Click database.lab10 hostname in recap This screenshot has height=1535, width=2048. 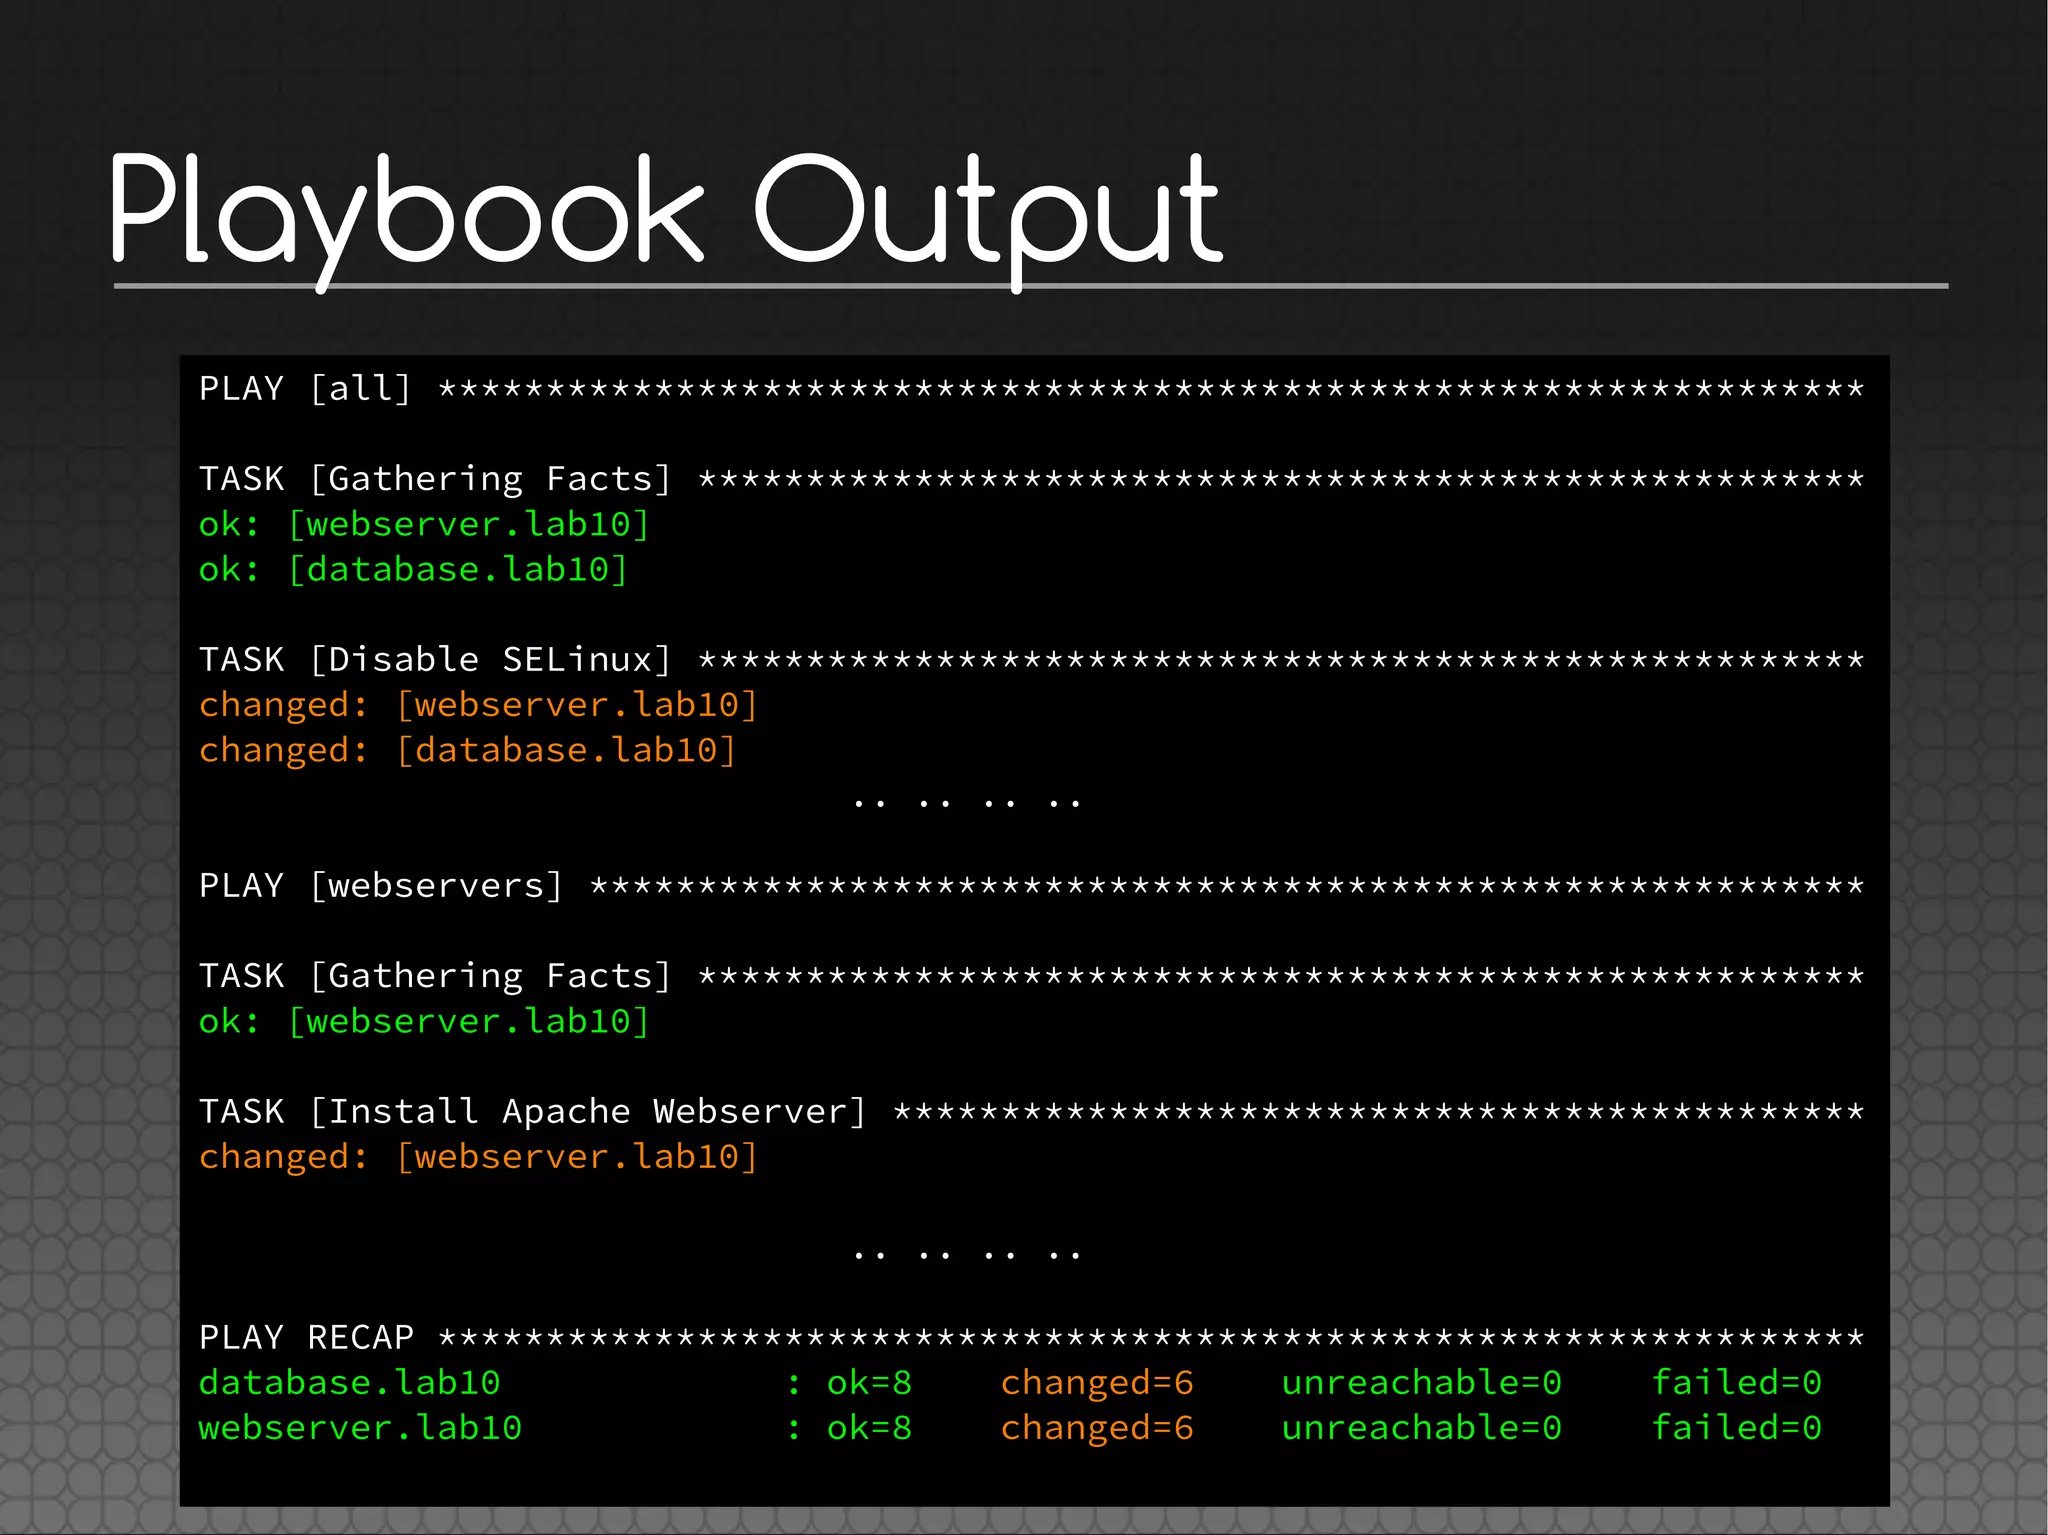click(349, 1383)
